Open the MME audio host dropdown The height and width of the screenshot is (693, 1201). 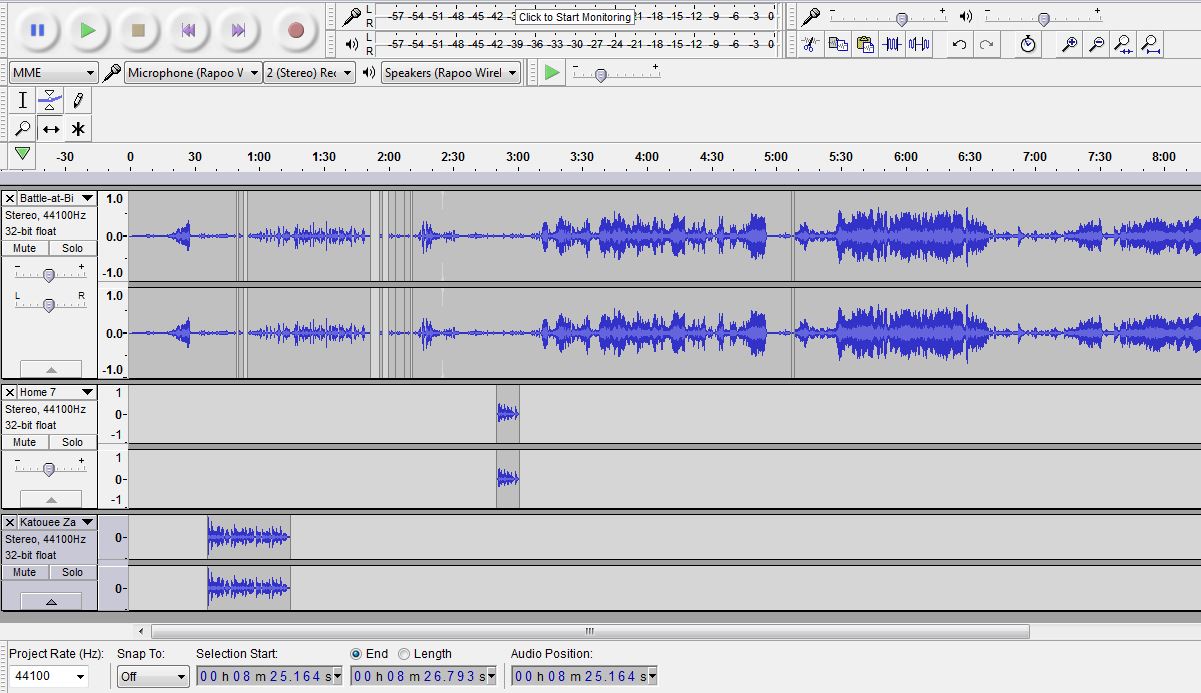coord(53,73)
